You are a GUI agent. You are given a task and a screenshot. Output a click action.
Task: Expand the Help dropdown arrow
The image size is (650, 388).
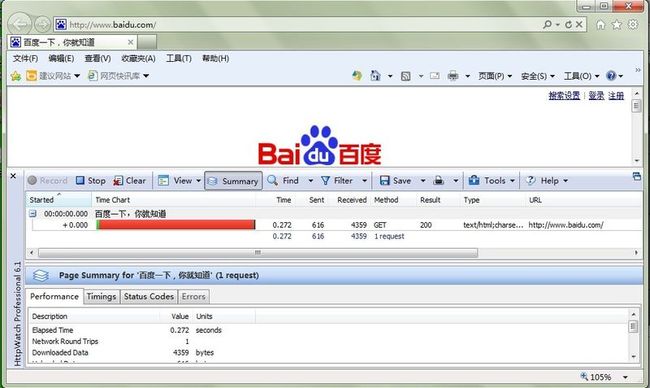pos(565,181)
